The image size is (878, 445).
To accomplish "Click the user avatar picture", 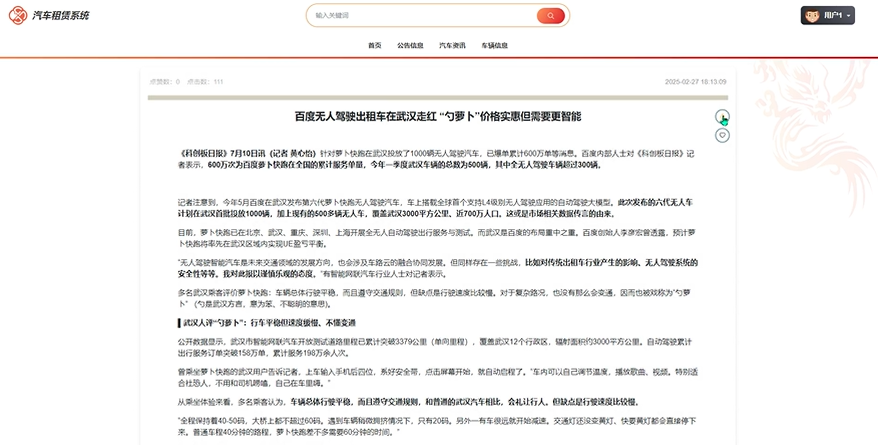I will click(x=811, y=16).
